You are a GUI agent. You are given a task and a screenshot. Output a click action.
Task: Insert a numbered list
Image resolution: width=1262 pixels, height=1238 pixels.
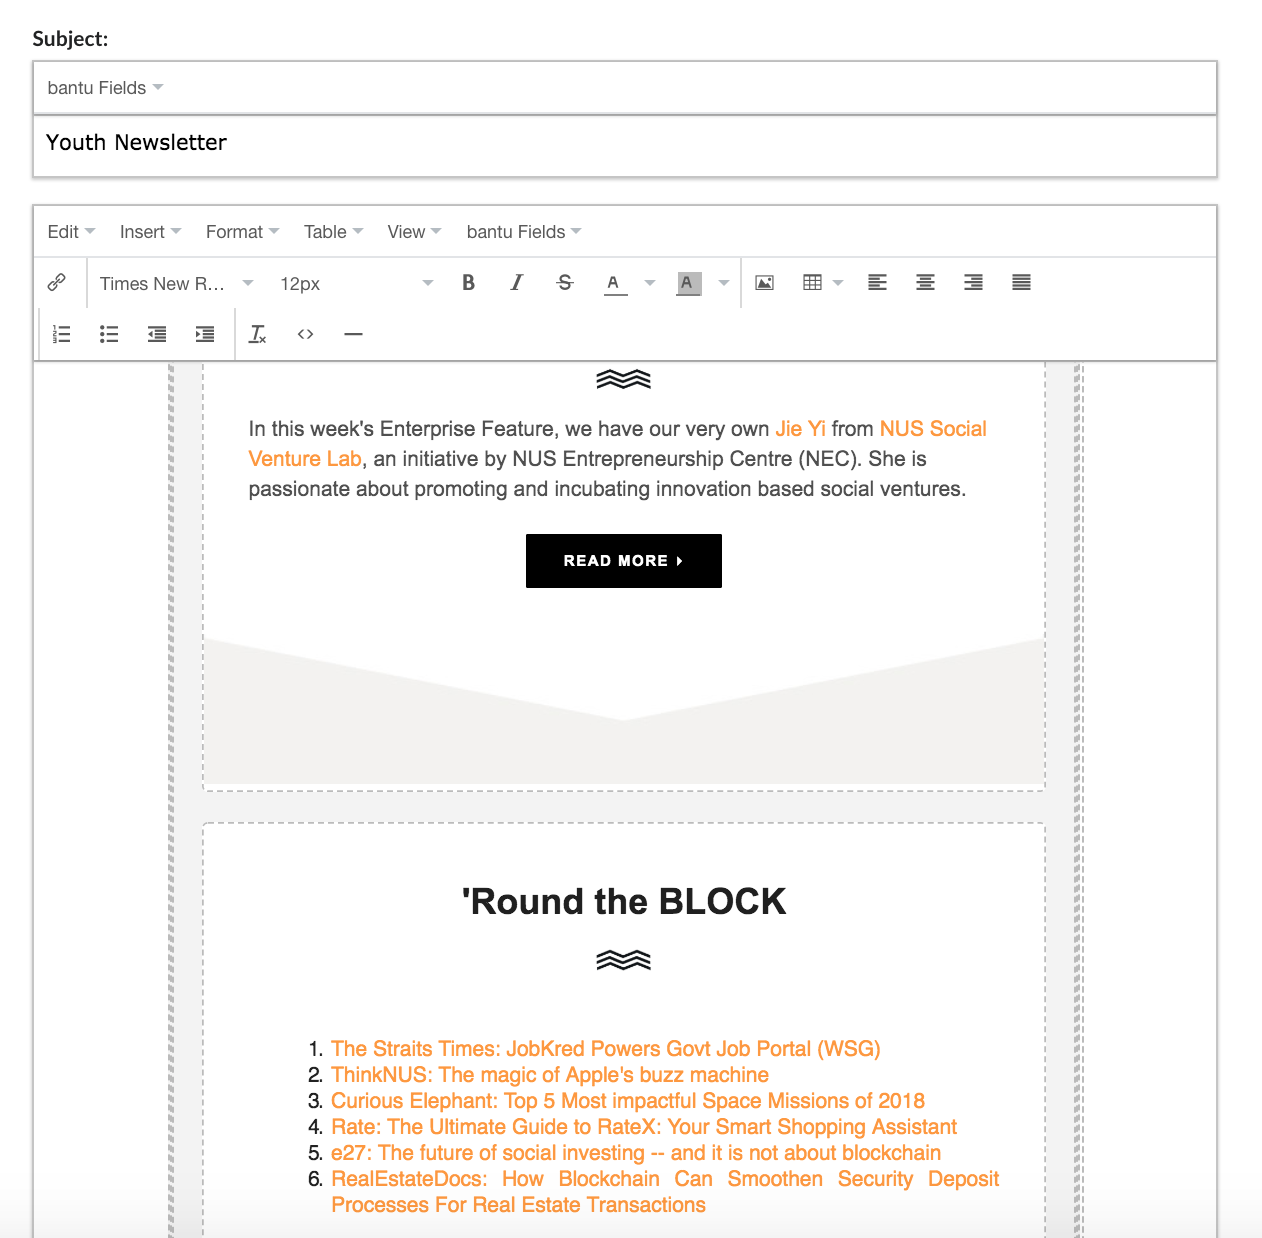pos(62,334)
